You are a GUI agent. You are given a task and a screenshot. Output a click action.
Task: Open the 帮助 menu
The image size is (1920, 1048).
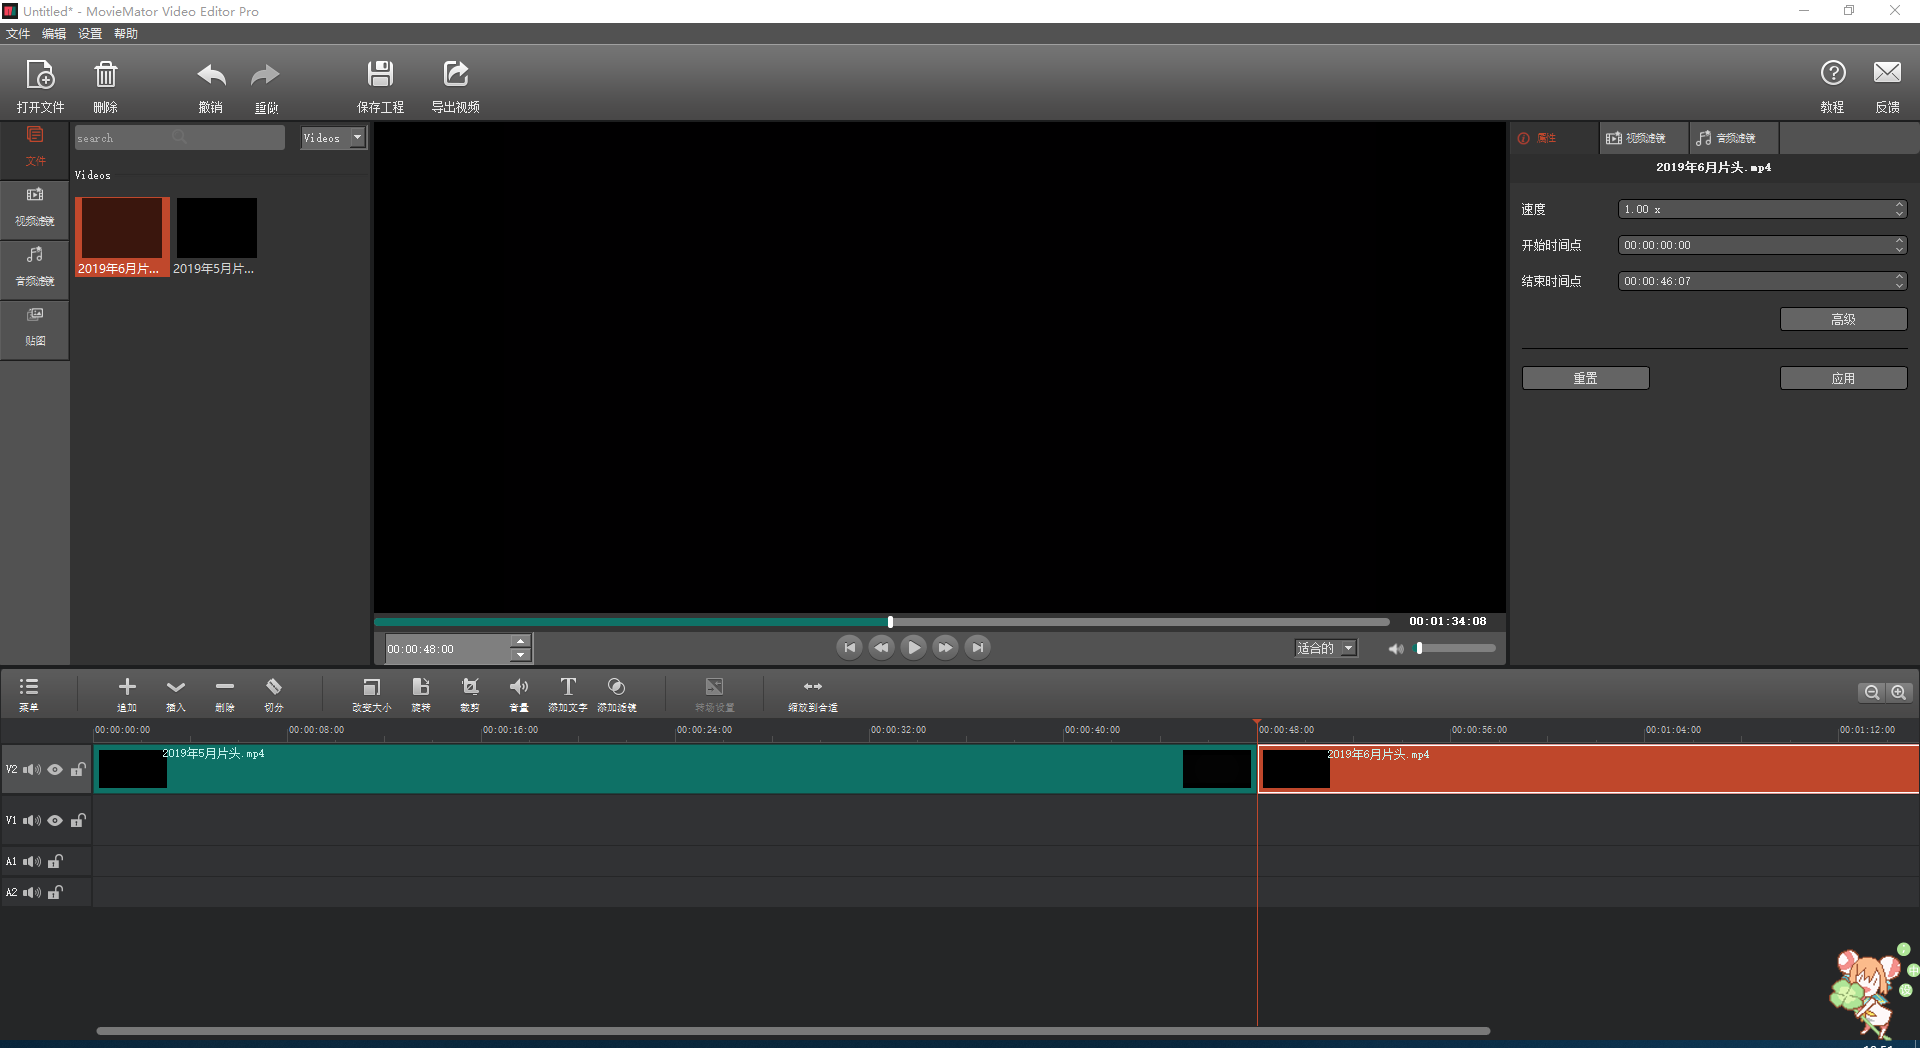coord(126,34)
